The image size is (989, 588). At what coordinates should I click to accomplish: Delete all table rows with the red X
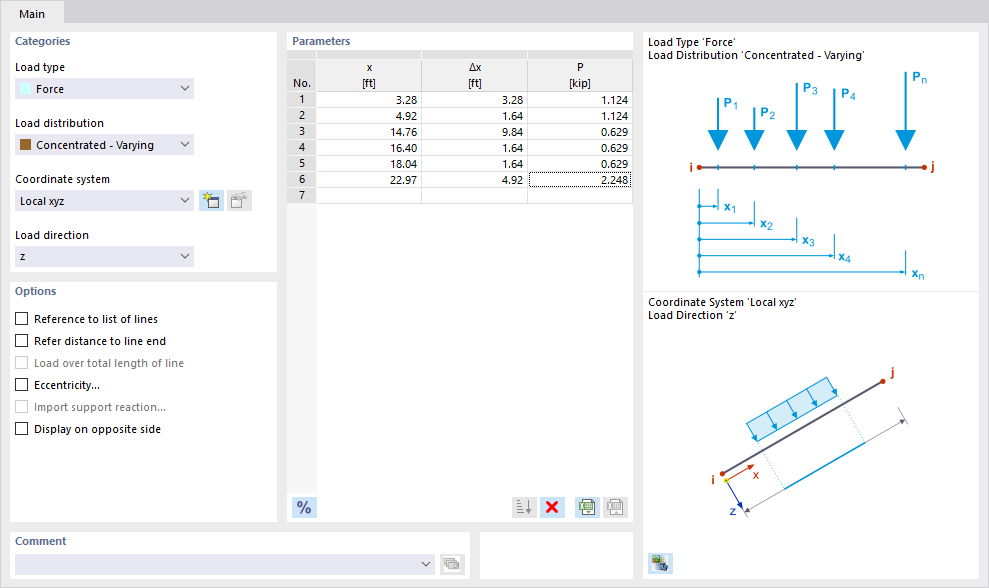(x=552, y=507)
